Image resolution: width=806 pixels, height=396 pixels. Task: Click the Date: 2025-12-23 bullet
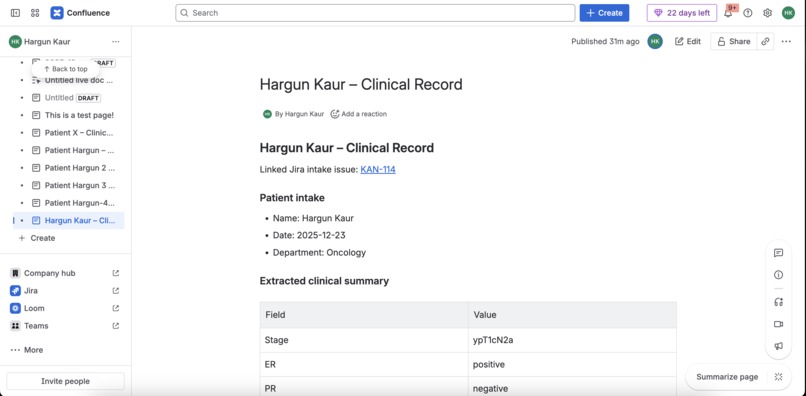point(309,236)
